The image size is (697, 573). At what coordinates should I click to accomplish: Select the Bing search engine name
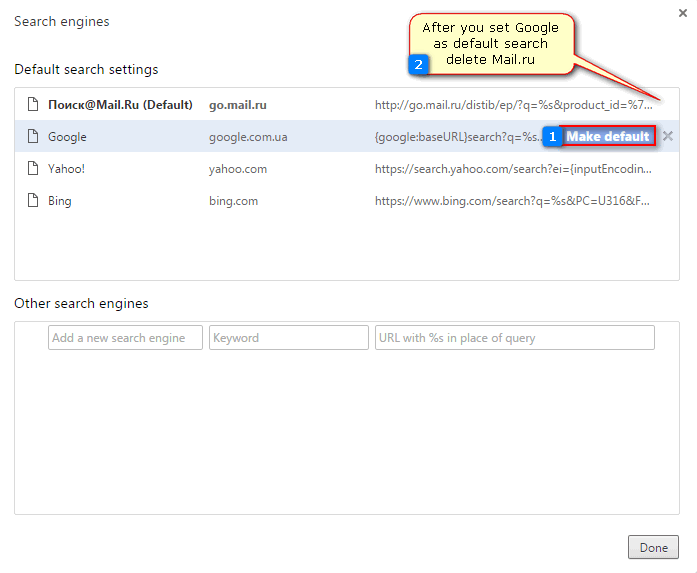pyautogui.click(x=60, y=201)
